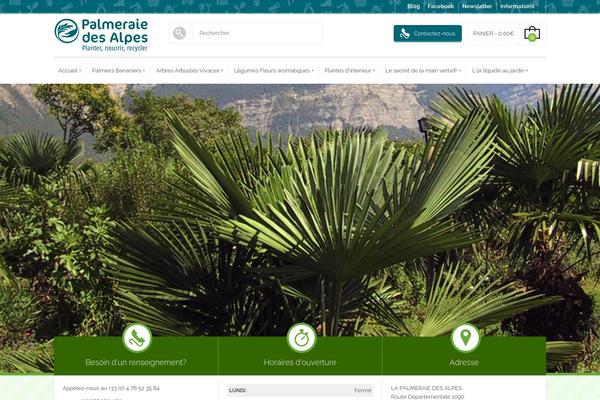
Task: Click the 'Horaires d'ouverture' heading
Action: pyautogui.click(x=300, y=362)
